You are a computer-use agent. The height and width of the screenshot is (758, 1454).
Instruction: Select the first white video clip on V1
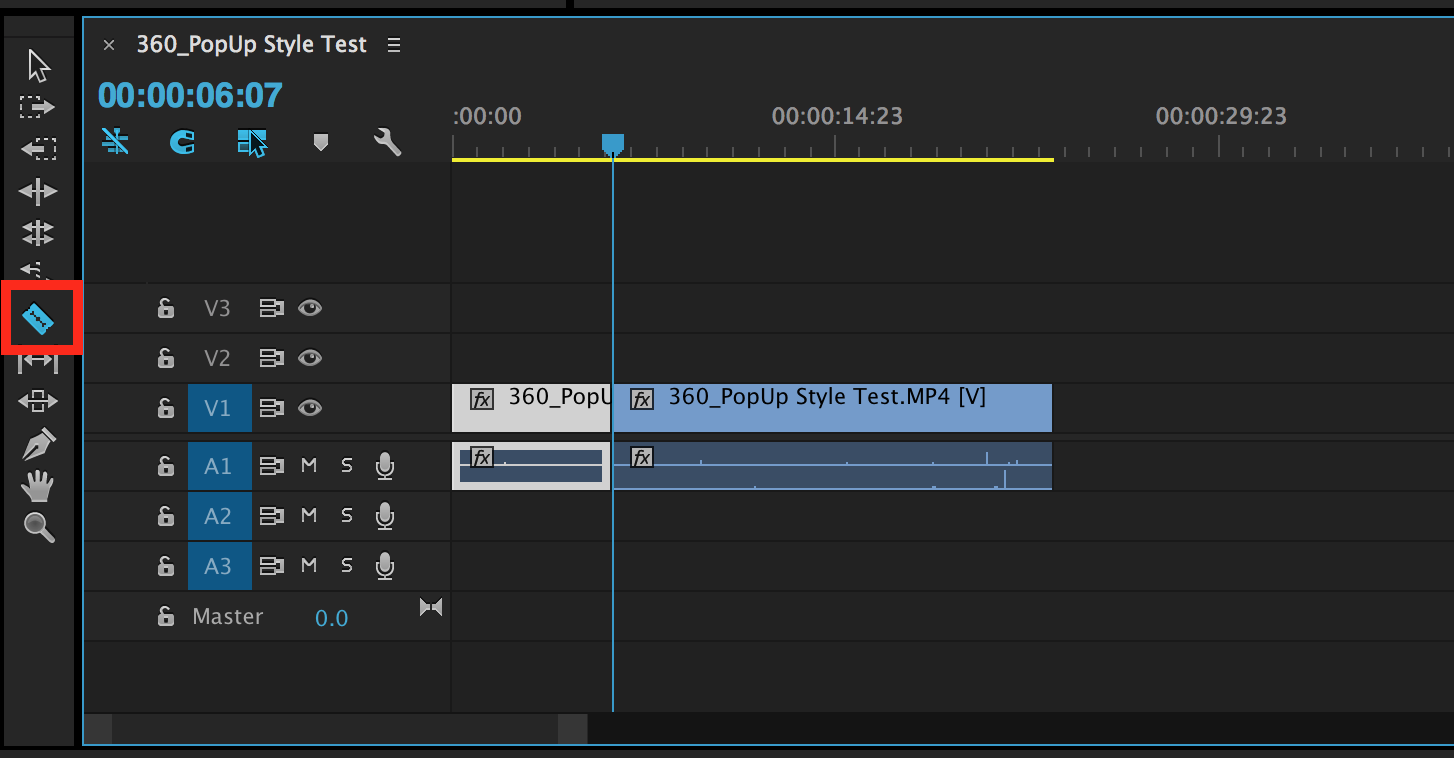click(531, 408)
